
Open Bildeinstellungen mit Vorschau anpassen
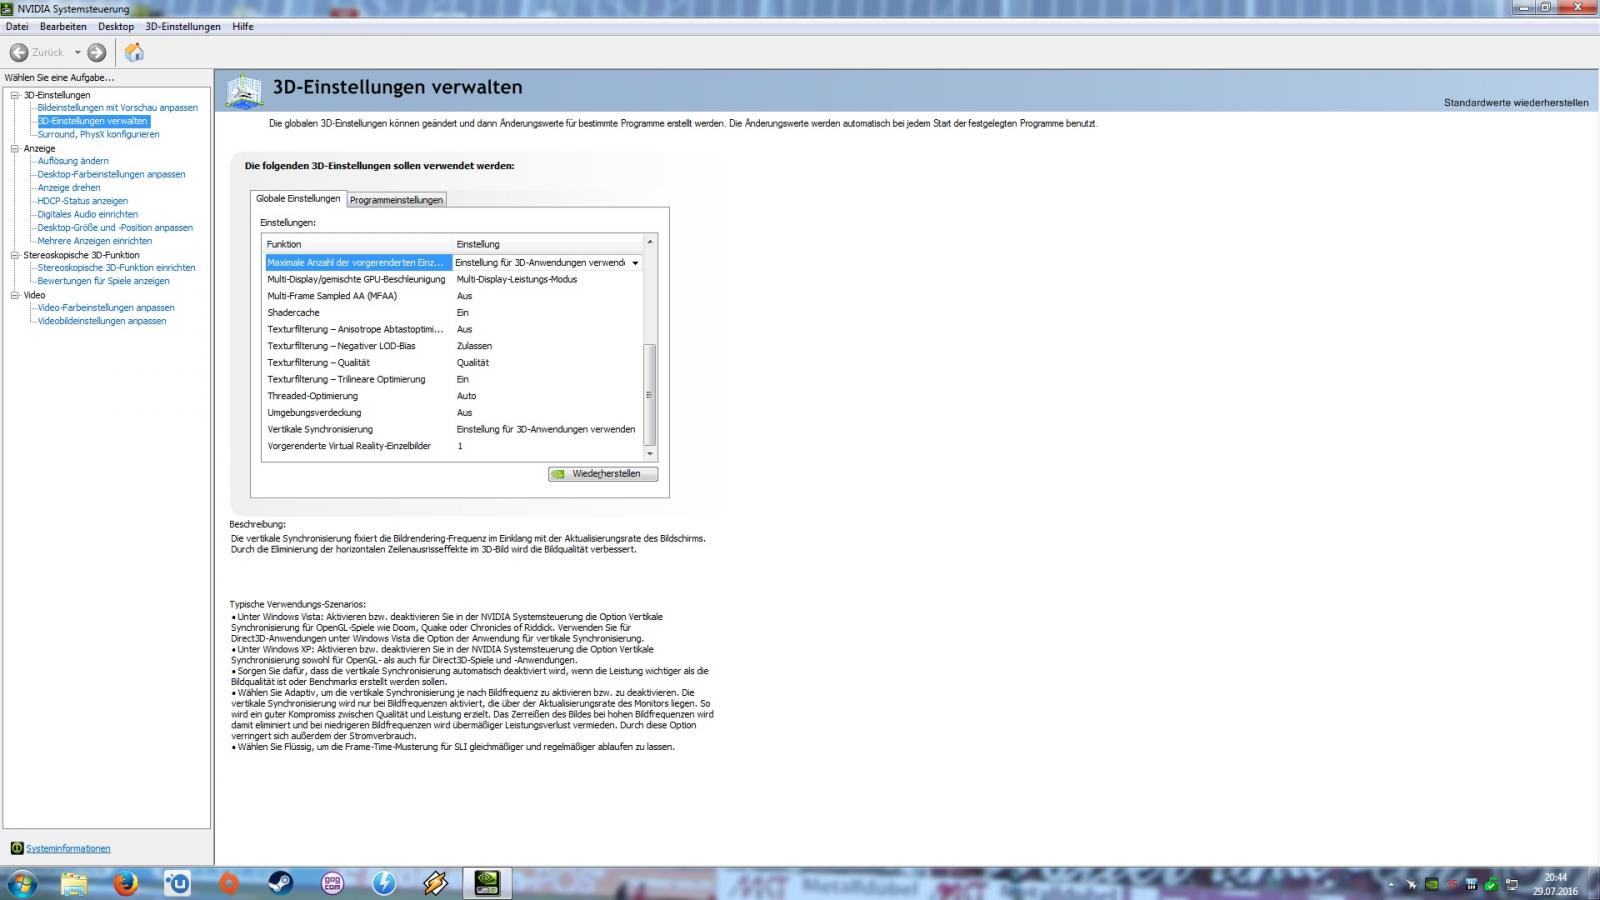click(x=118, y=108)
